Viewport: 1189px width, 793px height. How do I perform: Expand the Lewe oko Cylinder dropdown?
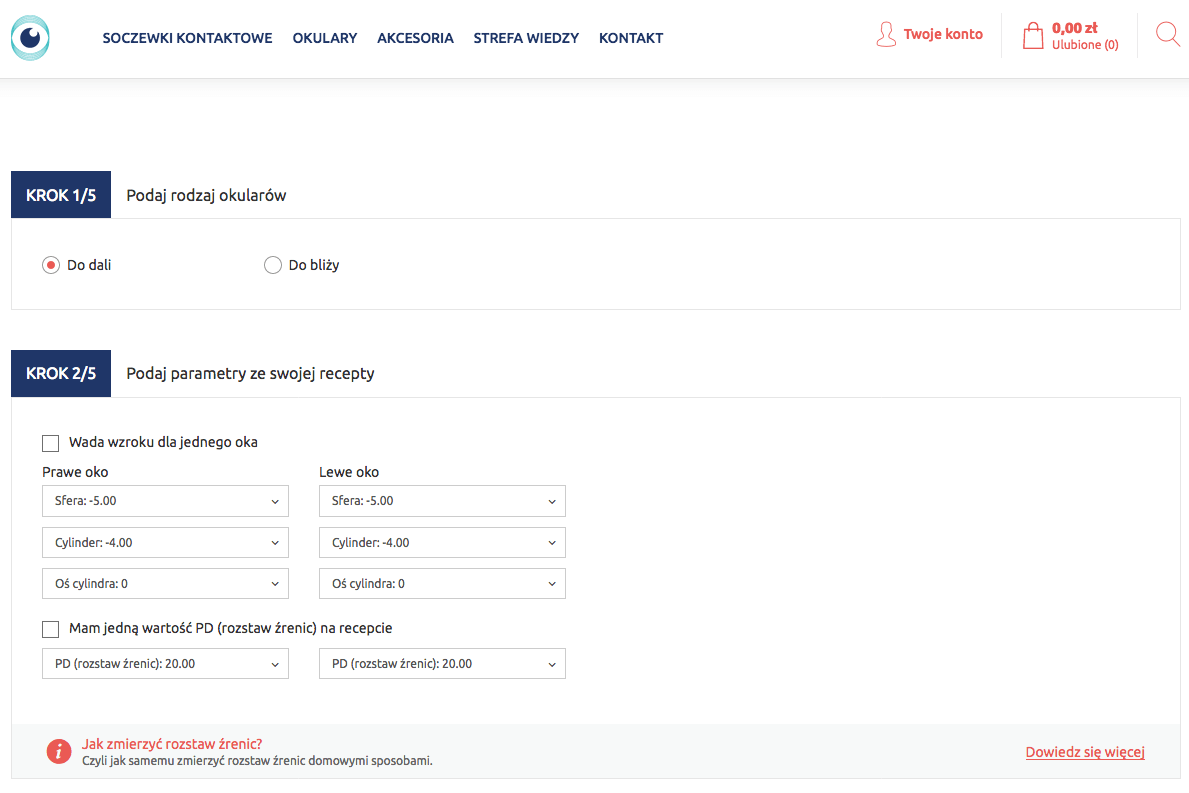click(442, 543)
